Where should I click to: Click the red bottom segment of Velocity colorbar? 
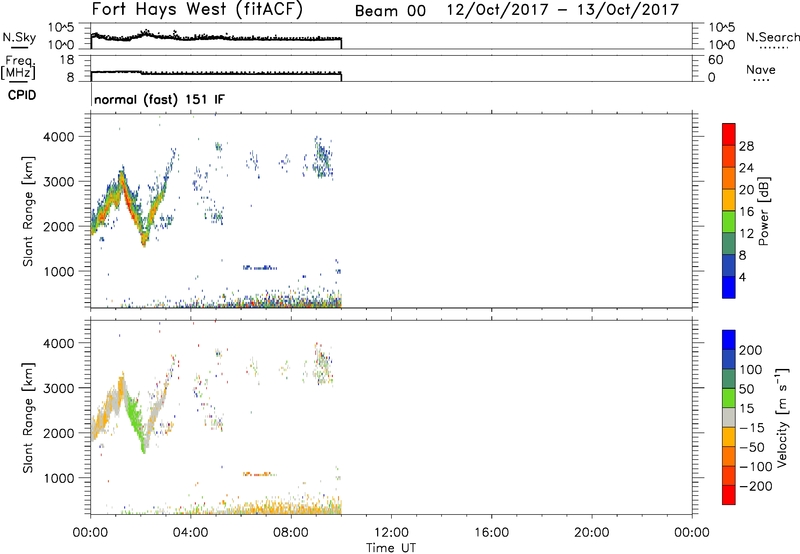point(729,495)
